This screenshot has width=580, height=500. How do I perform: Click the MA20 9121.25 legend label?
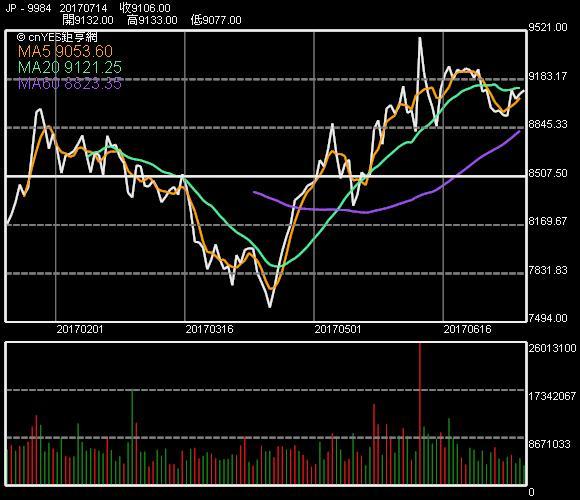70,68
